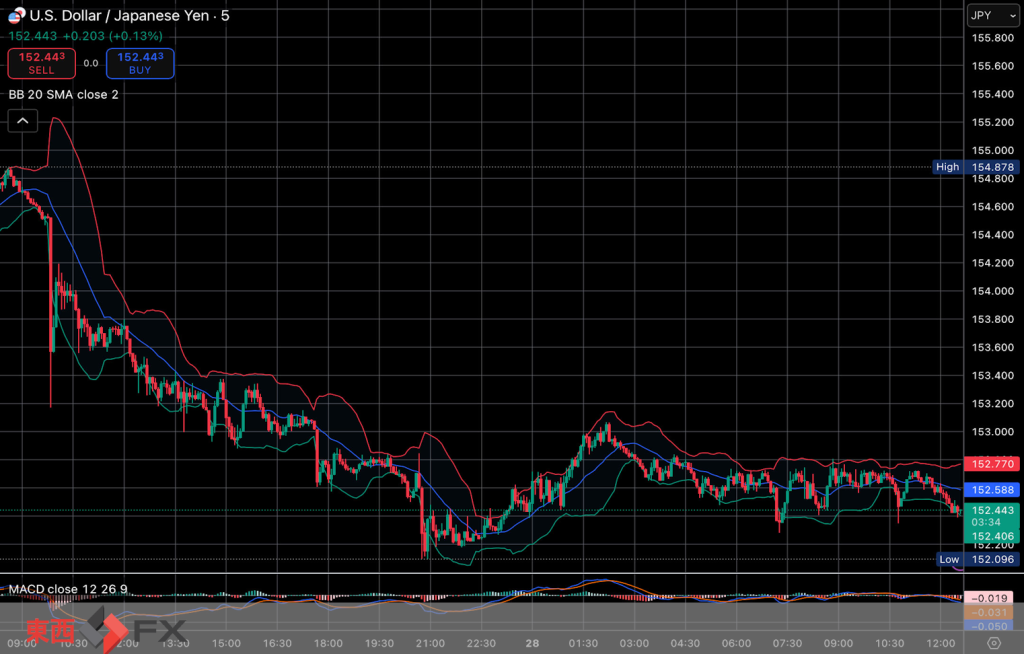Select the BB 20 SMA close 2 indicator

click(x=64, y=94)
